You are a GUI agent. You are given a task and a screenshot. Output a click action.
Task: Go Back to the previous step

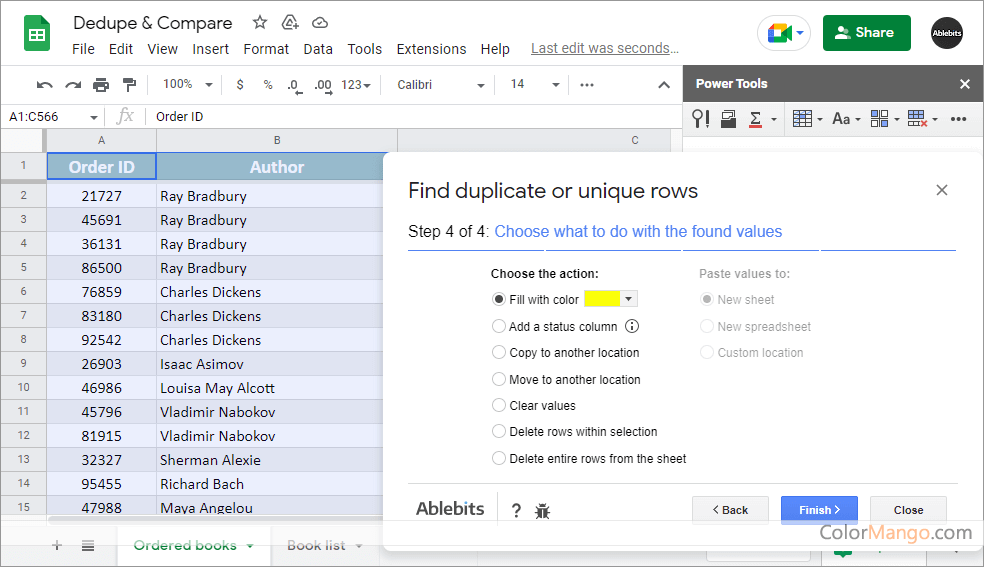point(730,510)
